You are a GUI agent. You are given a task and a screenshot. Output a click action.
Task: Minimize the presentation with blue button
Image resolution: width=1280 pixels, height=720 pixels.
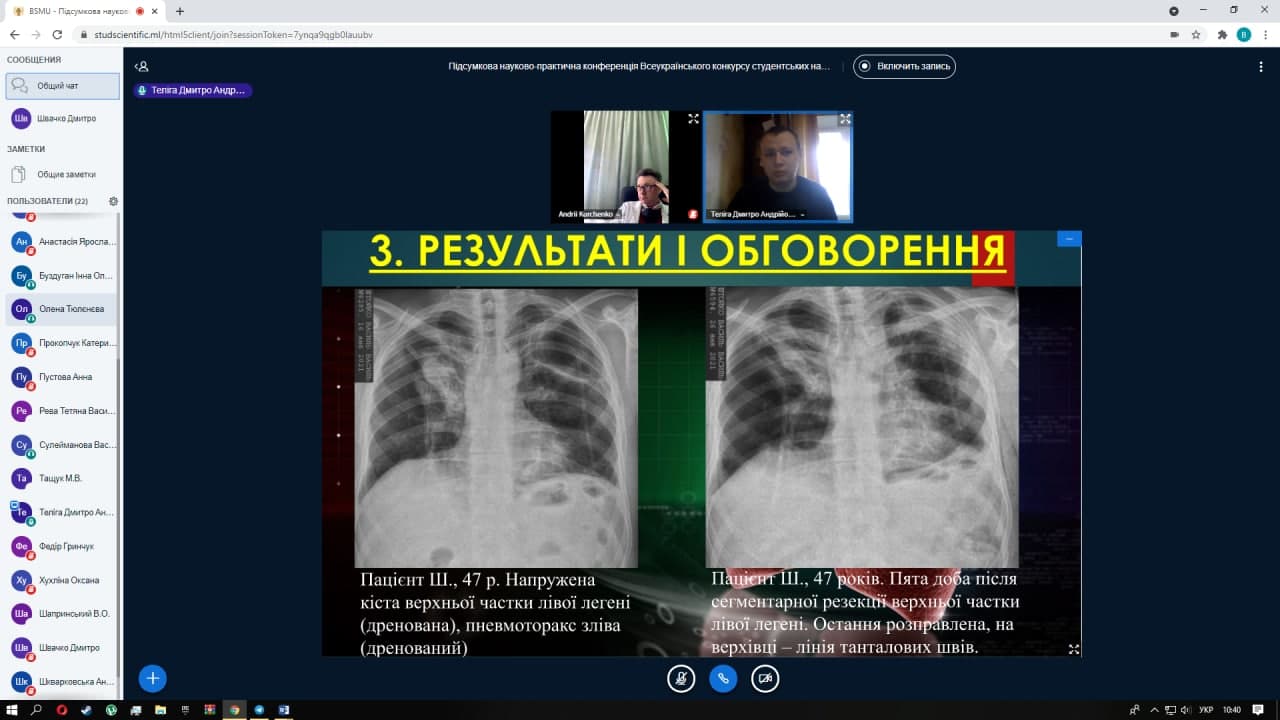(x=1069, y=239)
